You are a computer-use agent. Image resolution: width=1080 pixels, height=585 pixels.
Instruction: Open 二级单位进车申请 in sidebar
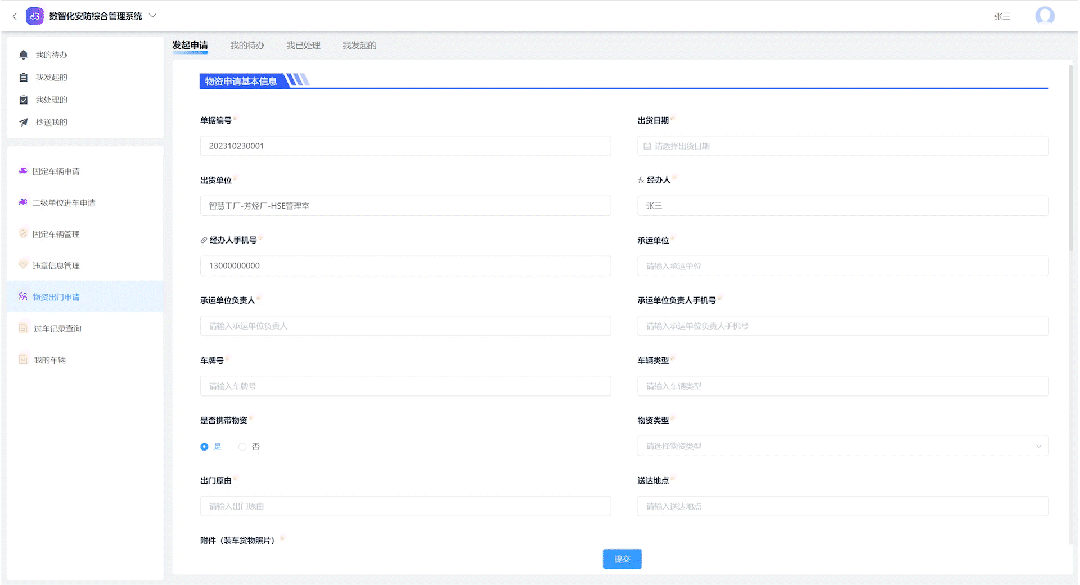click(64, 203)
